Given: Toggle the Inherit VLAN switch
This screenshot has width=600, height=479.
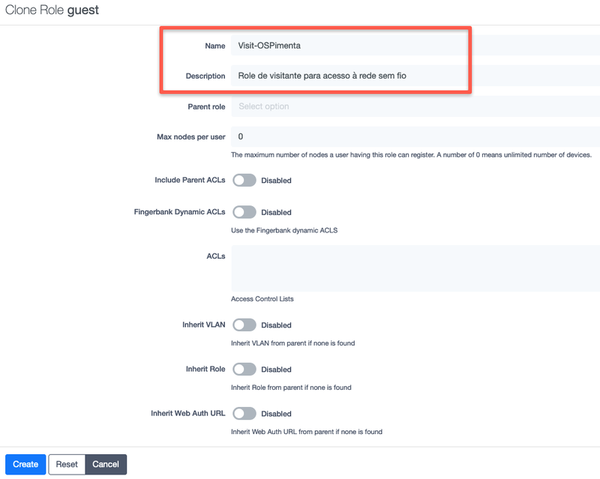Looking at the screenshot, I should (244, 325).
